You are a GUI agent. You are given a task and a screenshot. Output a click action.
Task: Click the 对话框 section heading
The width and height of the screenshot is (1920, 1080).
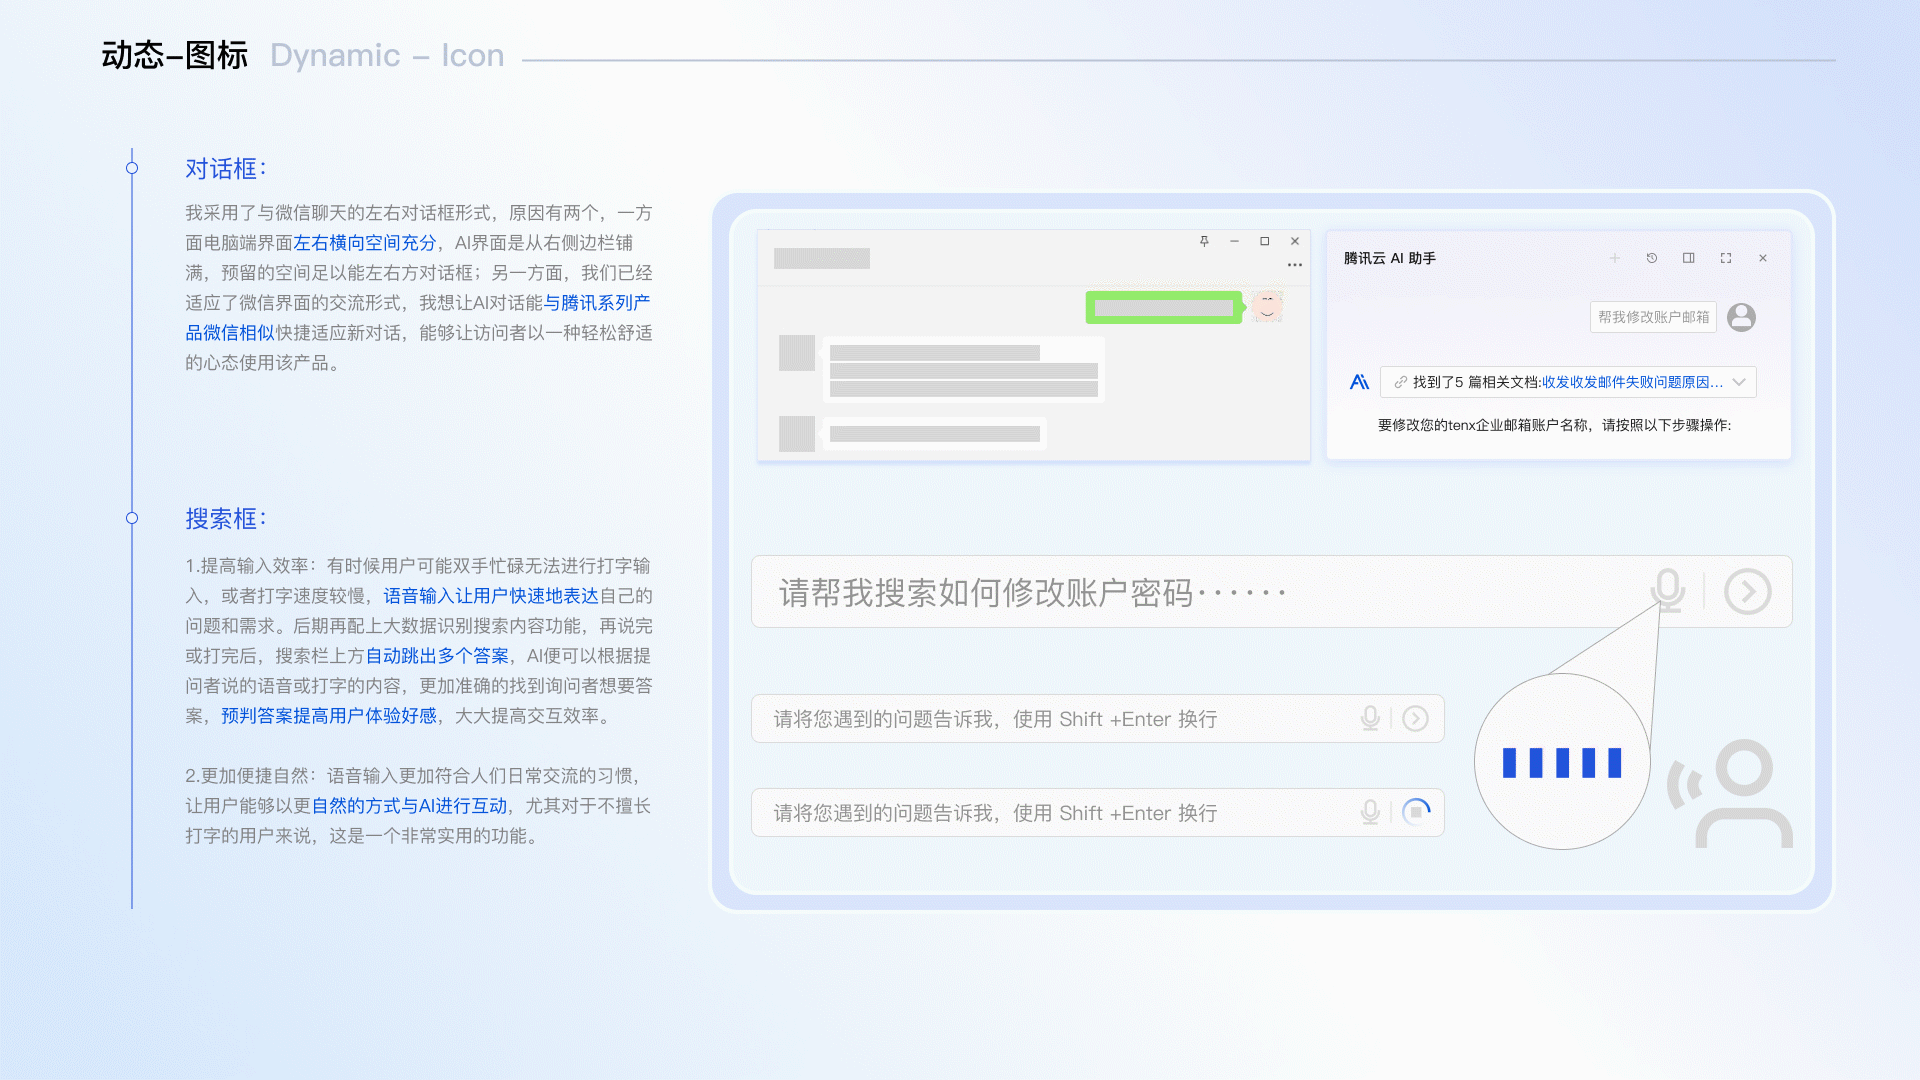(x=226, y=169)
